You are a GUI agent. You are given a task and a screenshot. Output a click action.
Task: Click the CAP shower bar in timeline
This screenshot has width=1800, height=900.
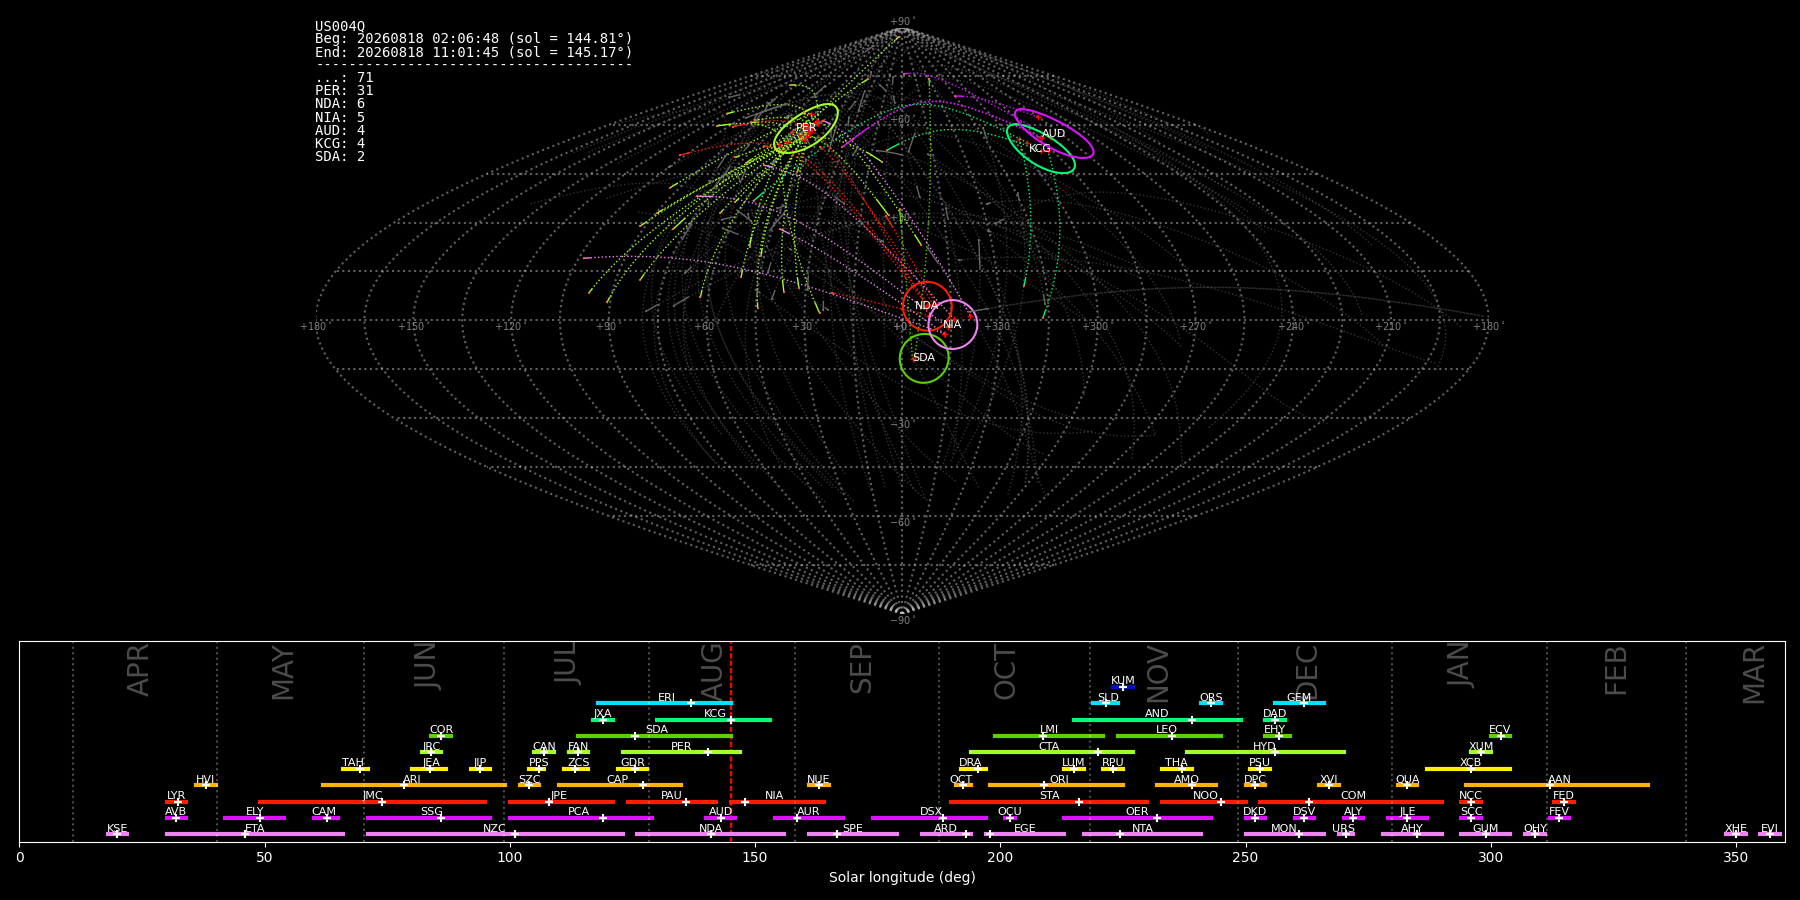[x=620, y=785]
